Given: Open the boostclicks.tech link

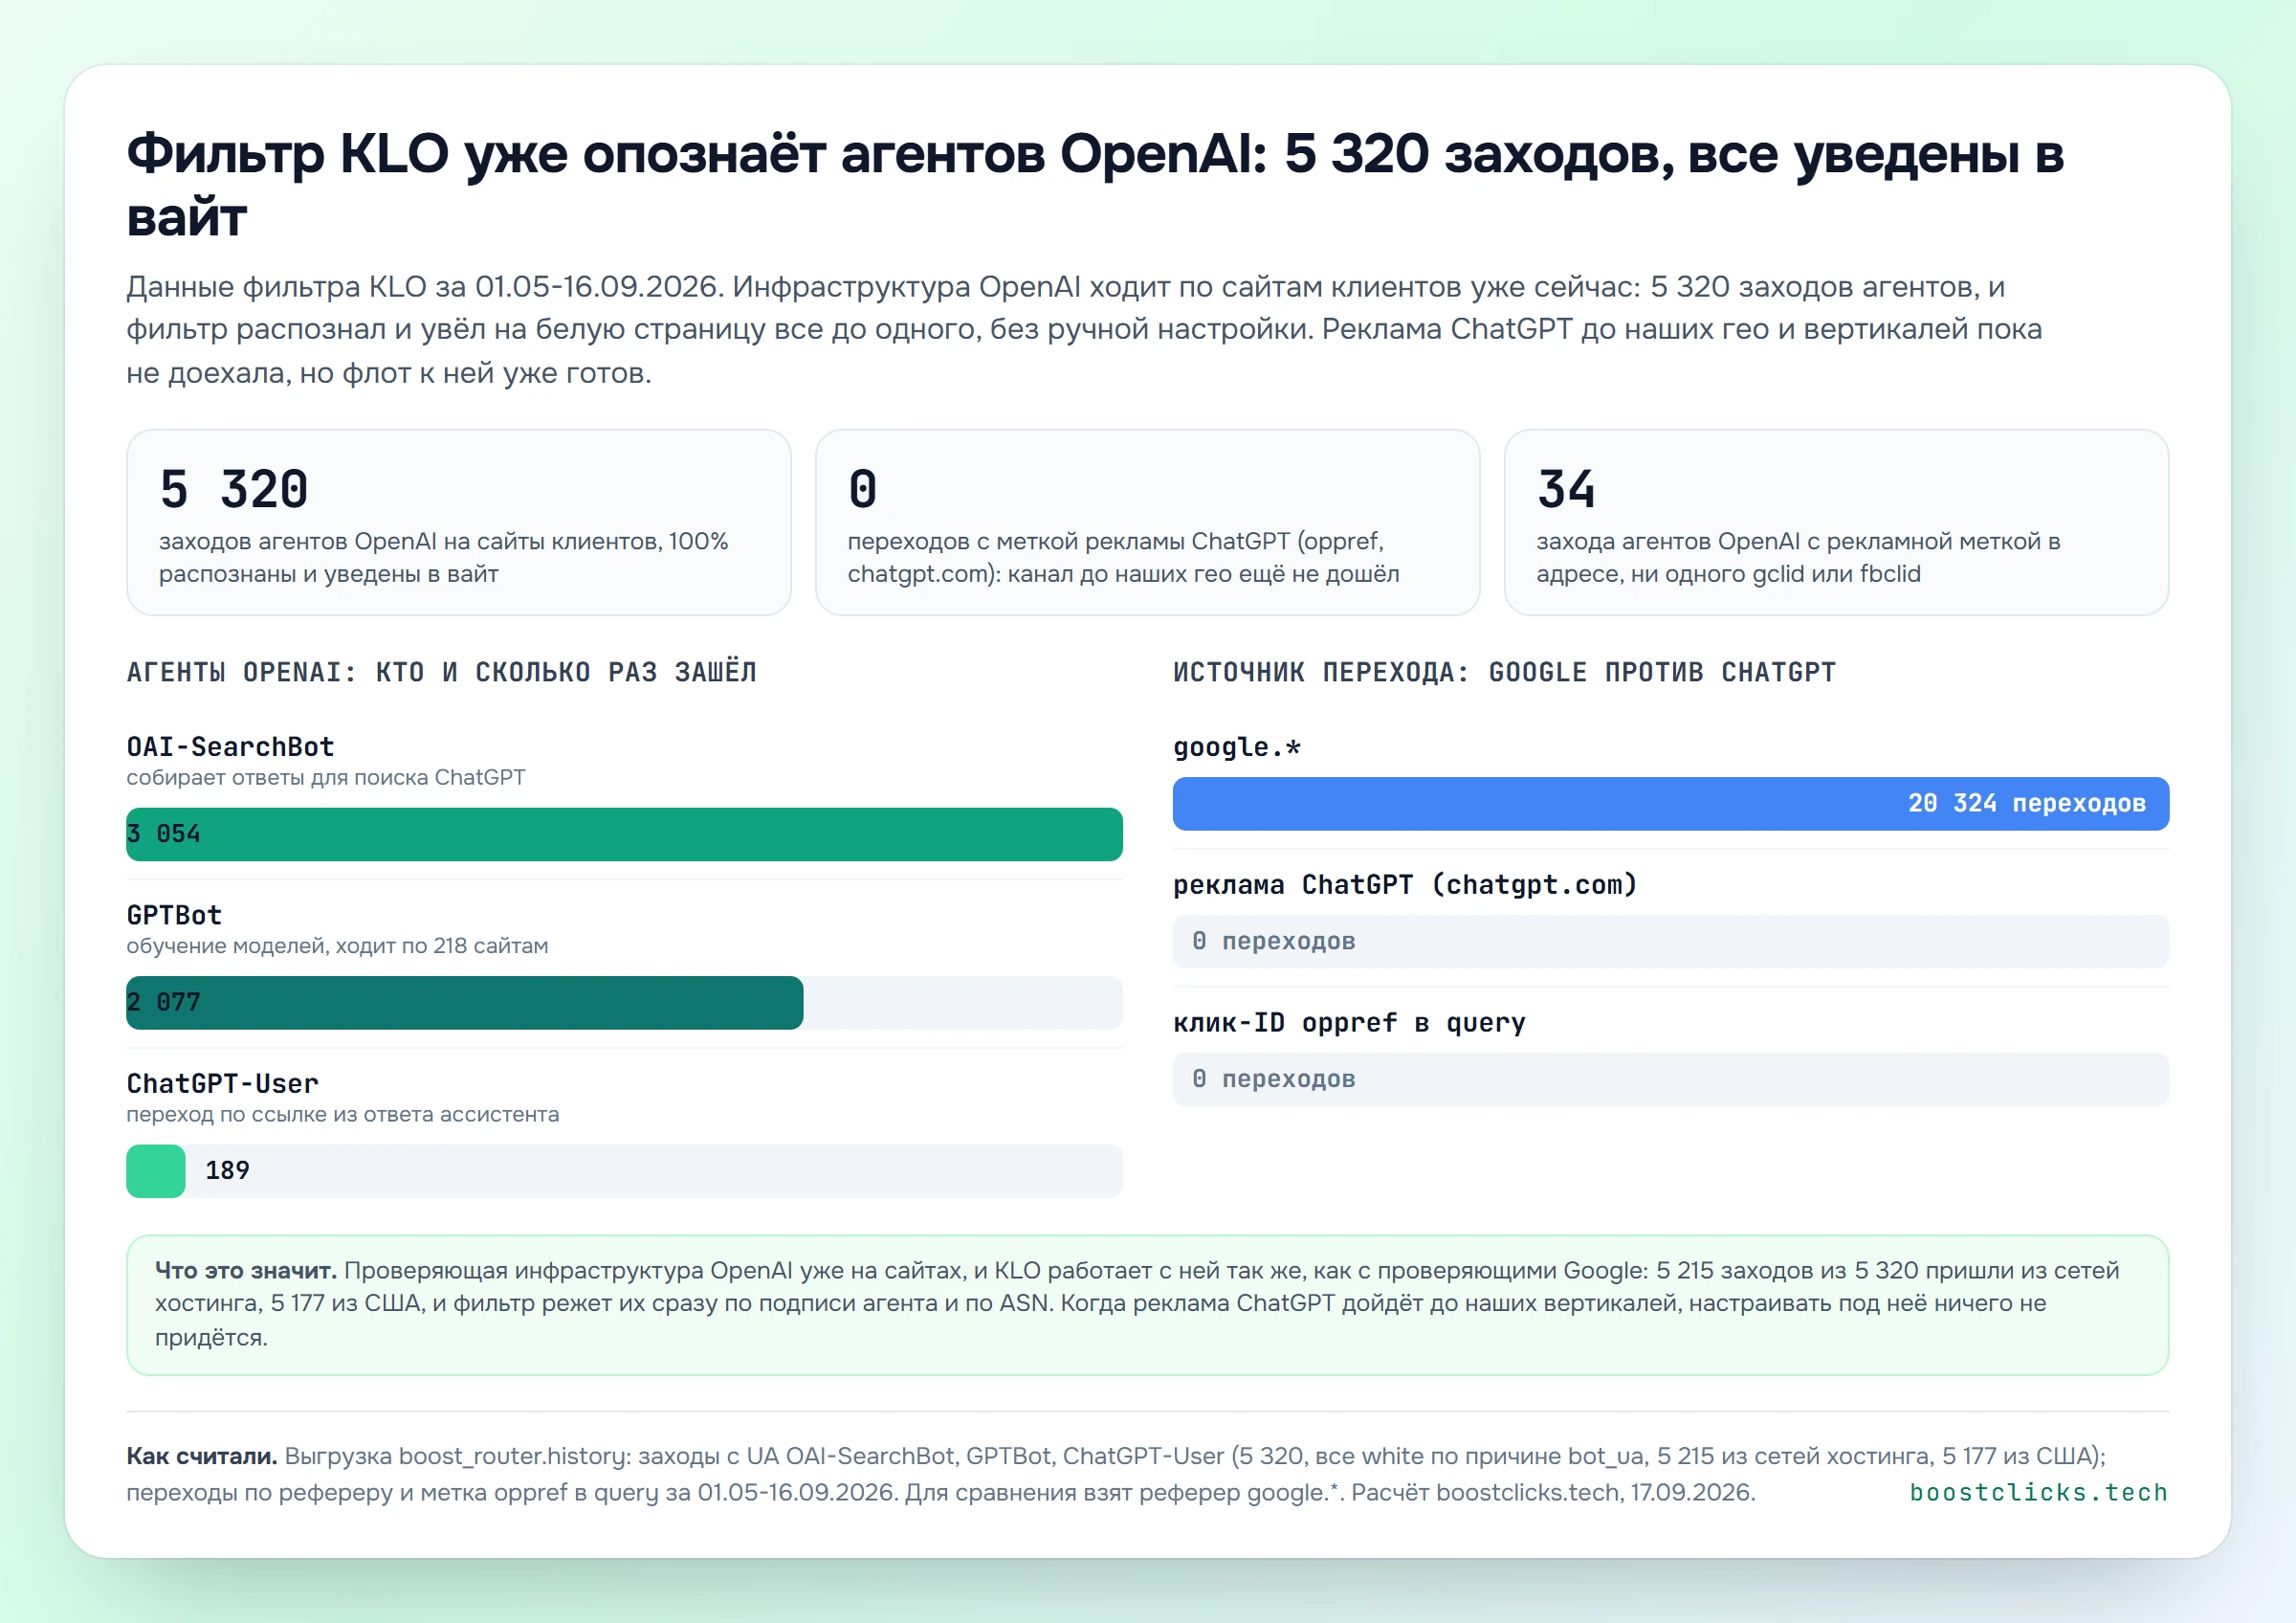Looking at the screenshot, I should 2038,1492.
